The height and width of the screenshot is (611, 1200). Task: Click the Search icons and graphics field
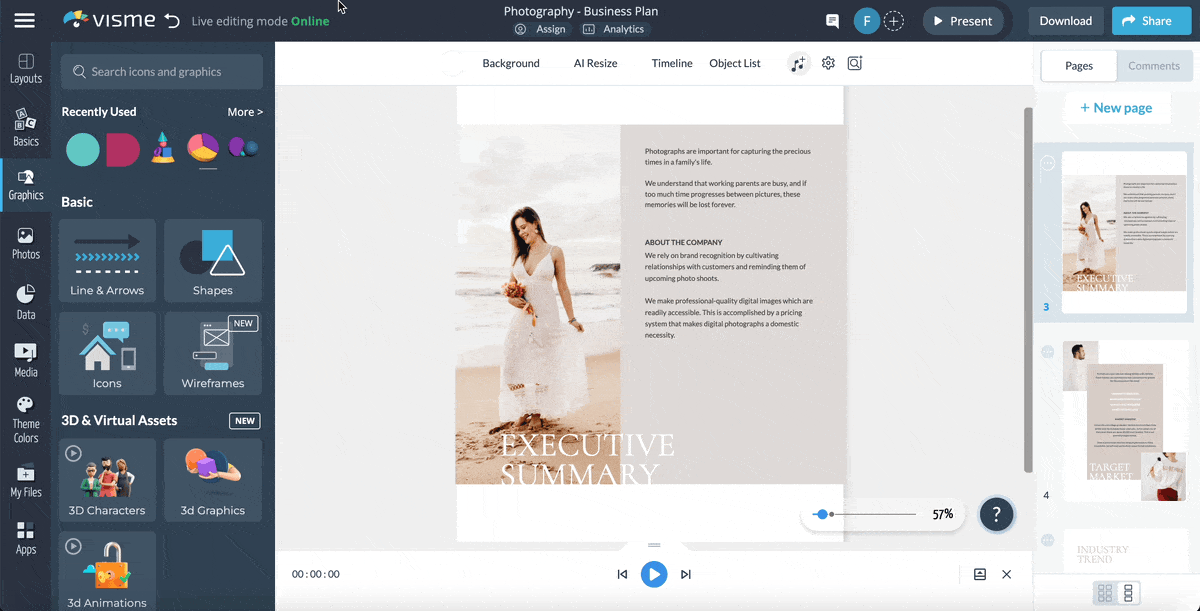tap(162, 72)
